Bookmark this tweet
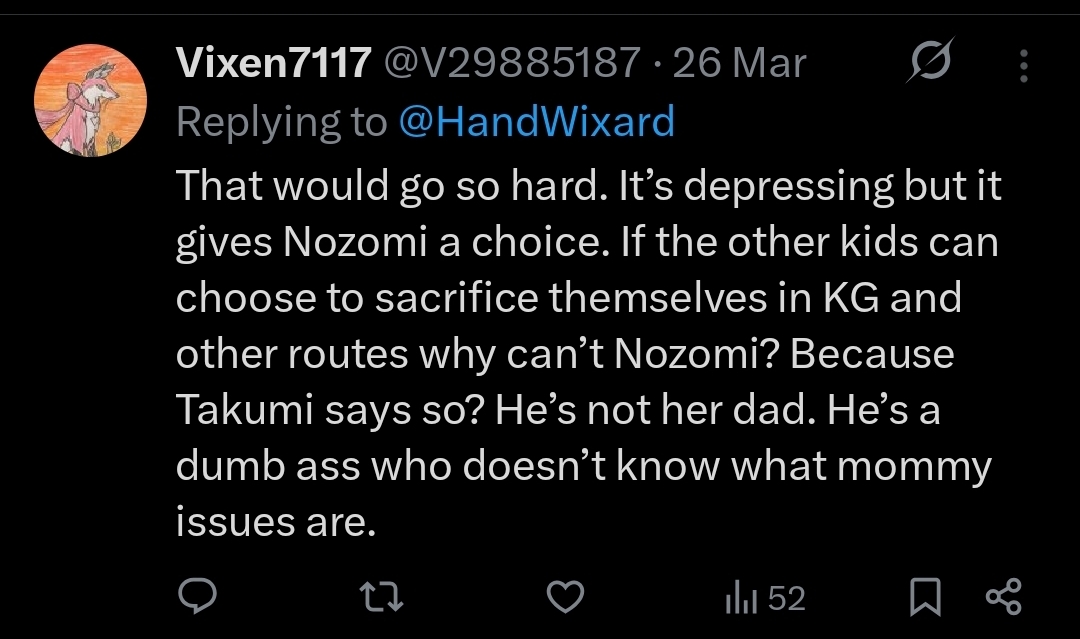 [x=925, y=596]
